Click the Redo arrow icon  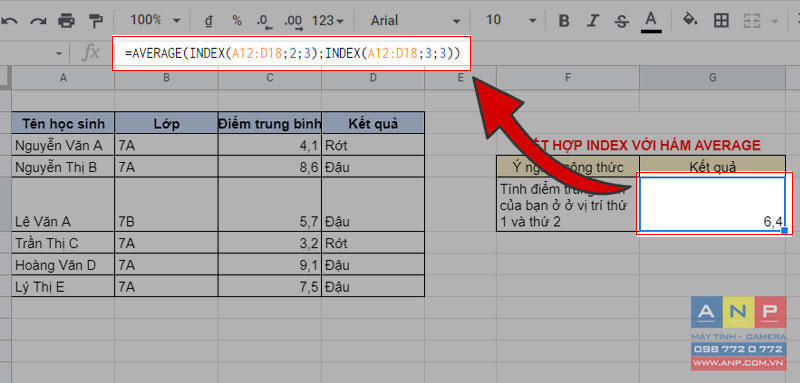(38, 21)
